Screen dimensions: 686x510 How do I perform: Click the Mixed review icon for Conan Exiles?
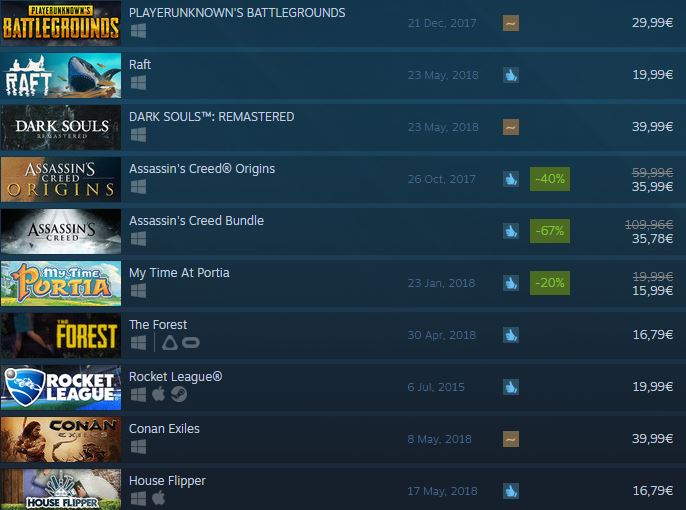[x=511, y=439]
